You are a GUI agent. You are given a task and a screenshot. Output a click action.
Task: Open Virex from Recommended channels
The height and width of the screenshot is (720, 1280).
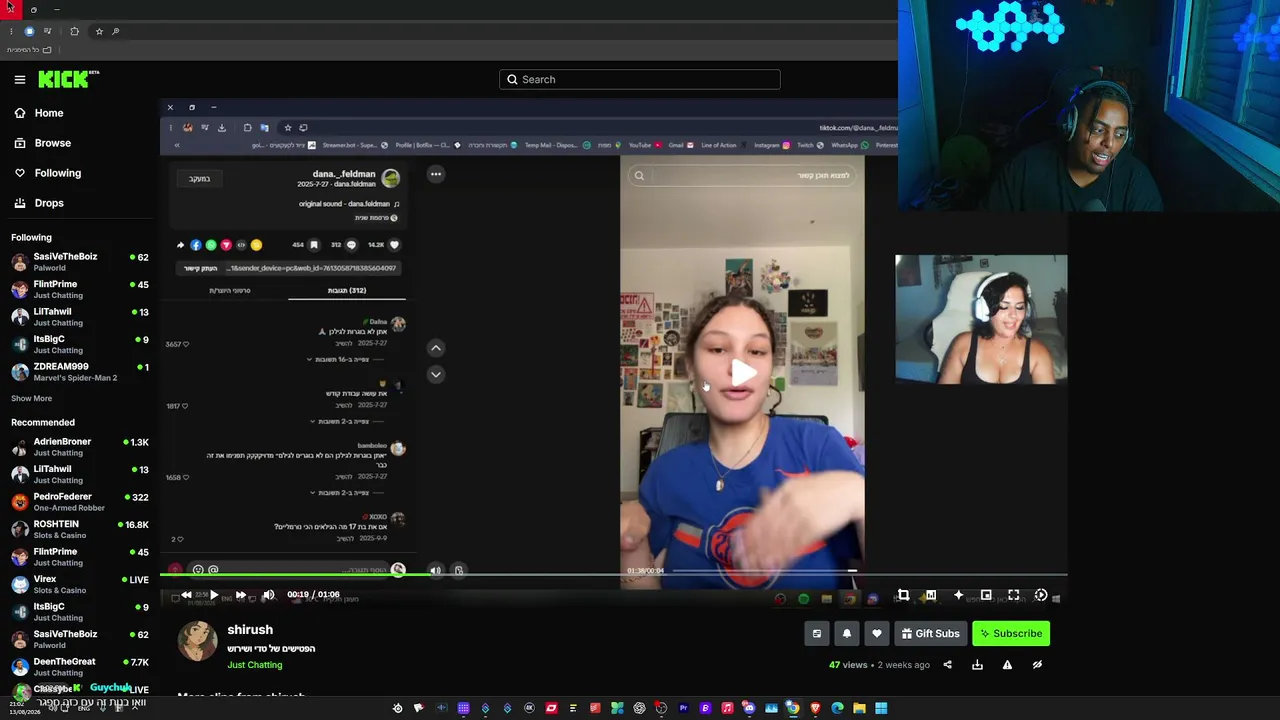(x=80, y=584)
